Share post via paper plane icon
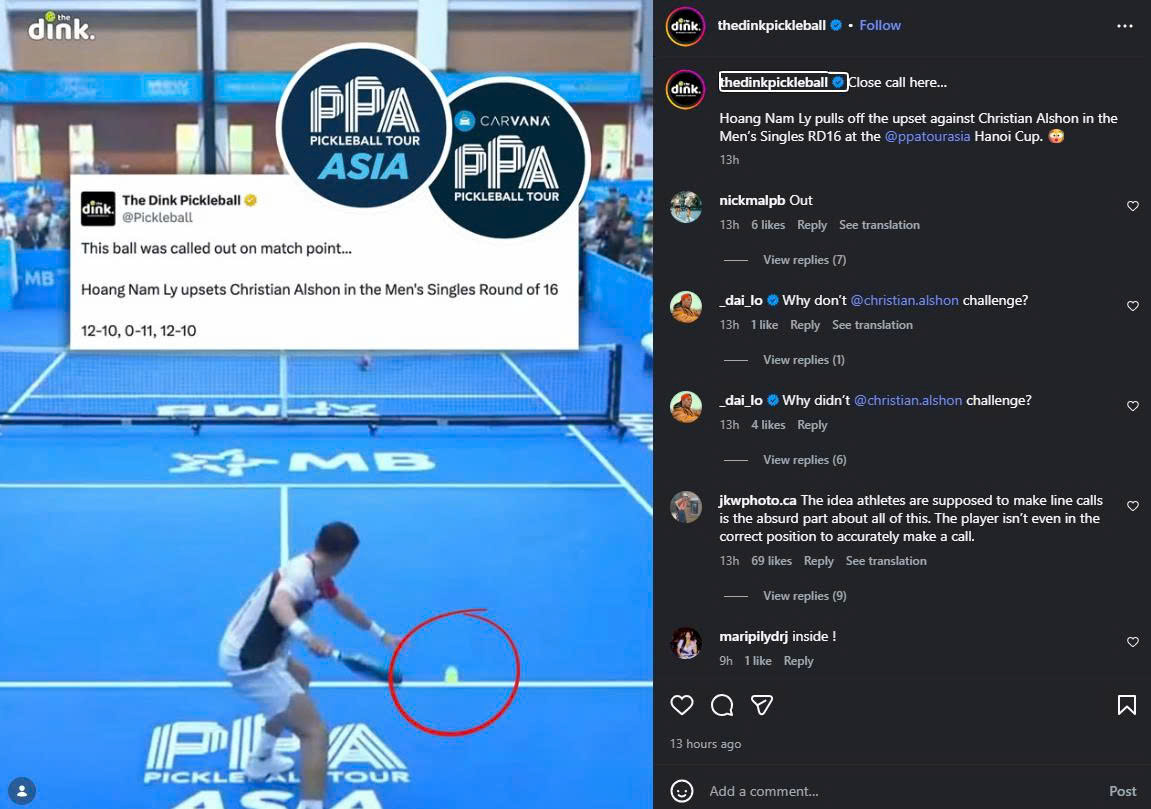This screenshot has height=809, width=1151. [761, 705]
